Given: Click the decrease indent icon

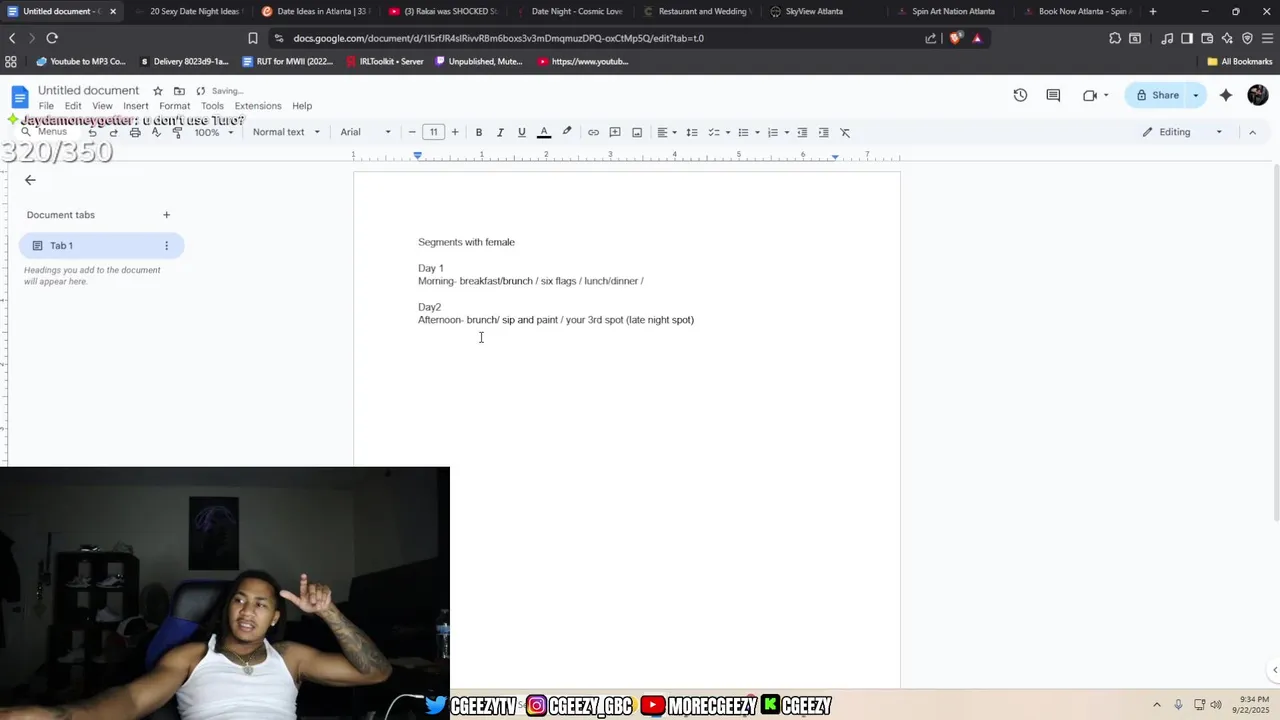Looking at the screenshot, I should point(802,132).
